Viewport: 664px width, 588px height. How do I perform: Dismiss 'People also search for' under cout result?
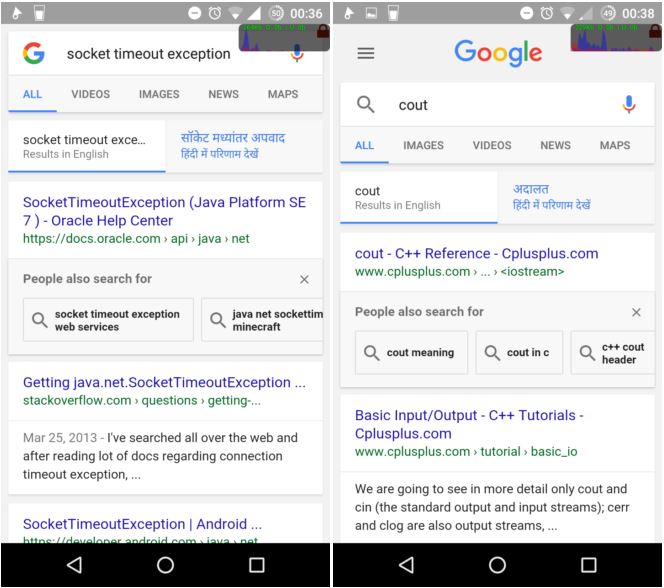pos(636,312)
